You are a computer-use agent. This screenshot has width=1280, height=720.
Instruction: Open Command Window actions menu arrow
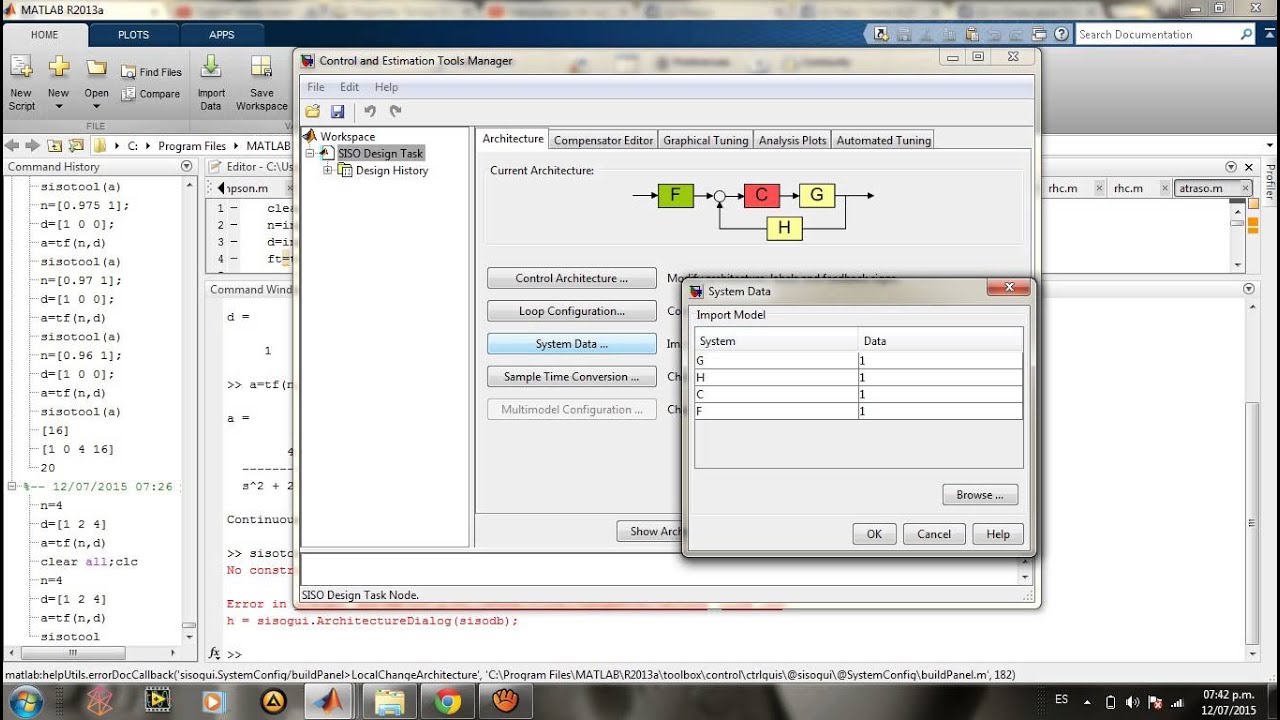pos(1248,289)
